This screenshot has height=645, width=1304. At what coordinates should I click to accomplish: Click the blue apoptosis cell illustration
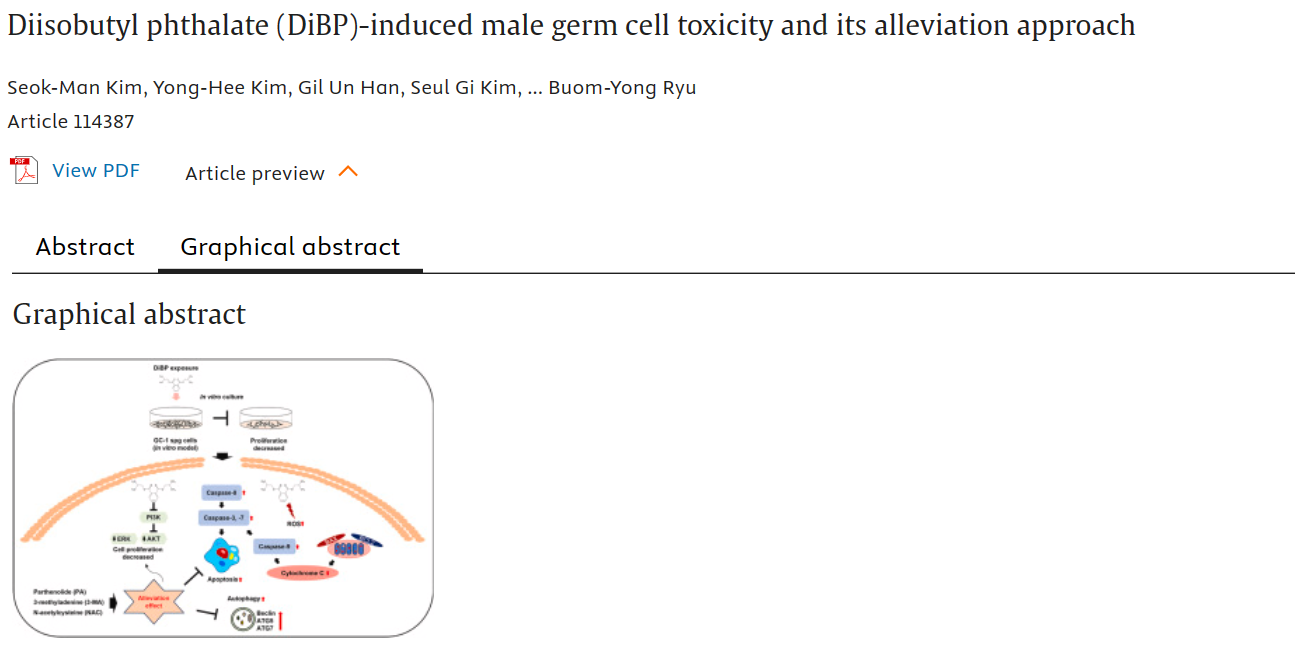click(x=221, y=554)
